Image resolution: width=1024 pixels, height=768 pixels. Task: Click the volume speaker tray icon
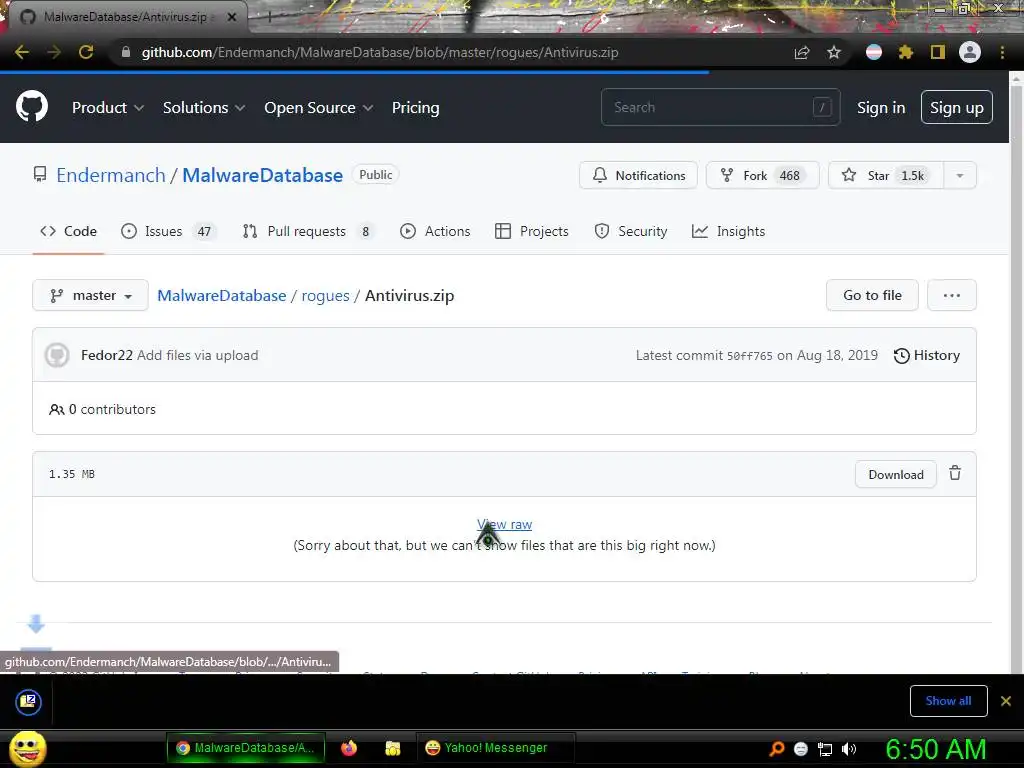848,749
